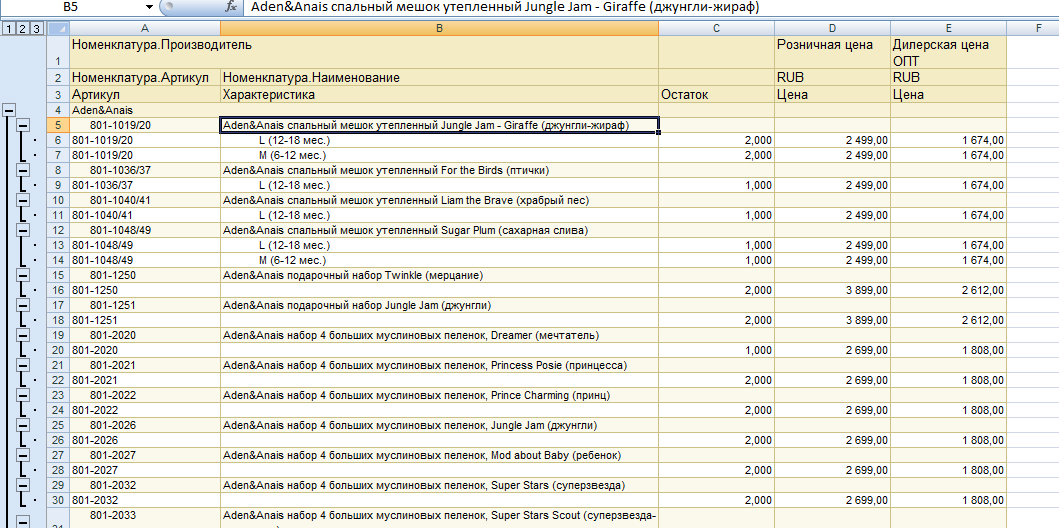This screenshot has height=528, width=1059.
Task: Select cell with For the Birds (птички)
Action: [x=439, y=170]
